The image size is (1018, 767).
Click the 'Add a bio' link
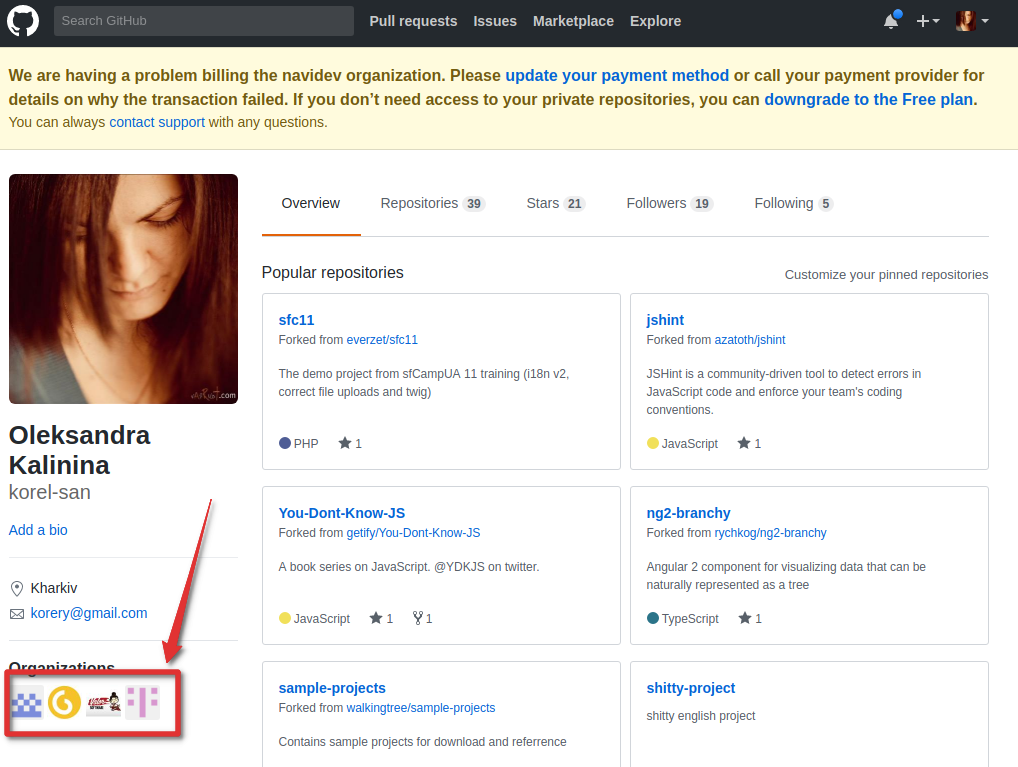(x=37, y=530)
